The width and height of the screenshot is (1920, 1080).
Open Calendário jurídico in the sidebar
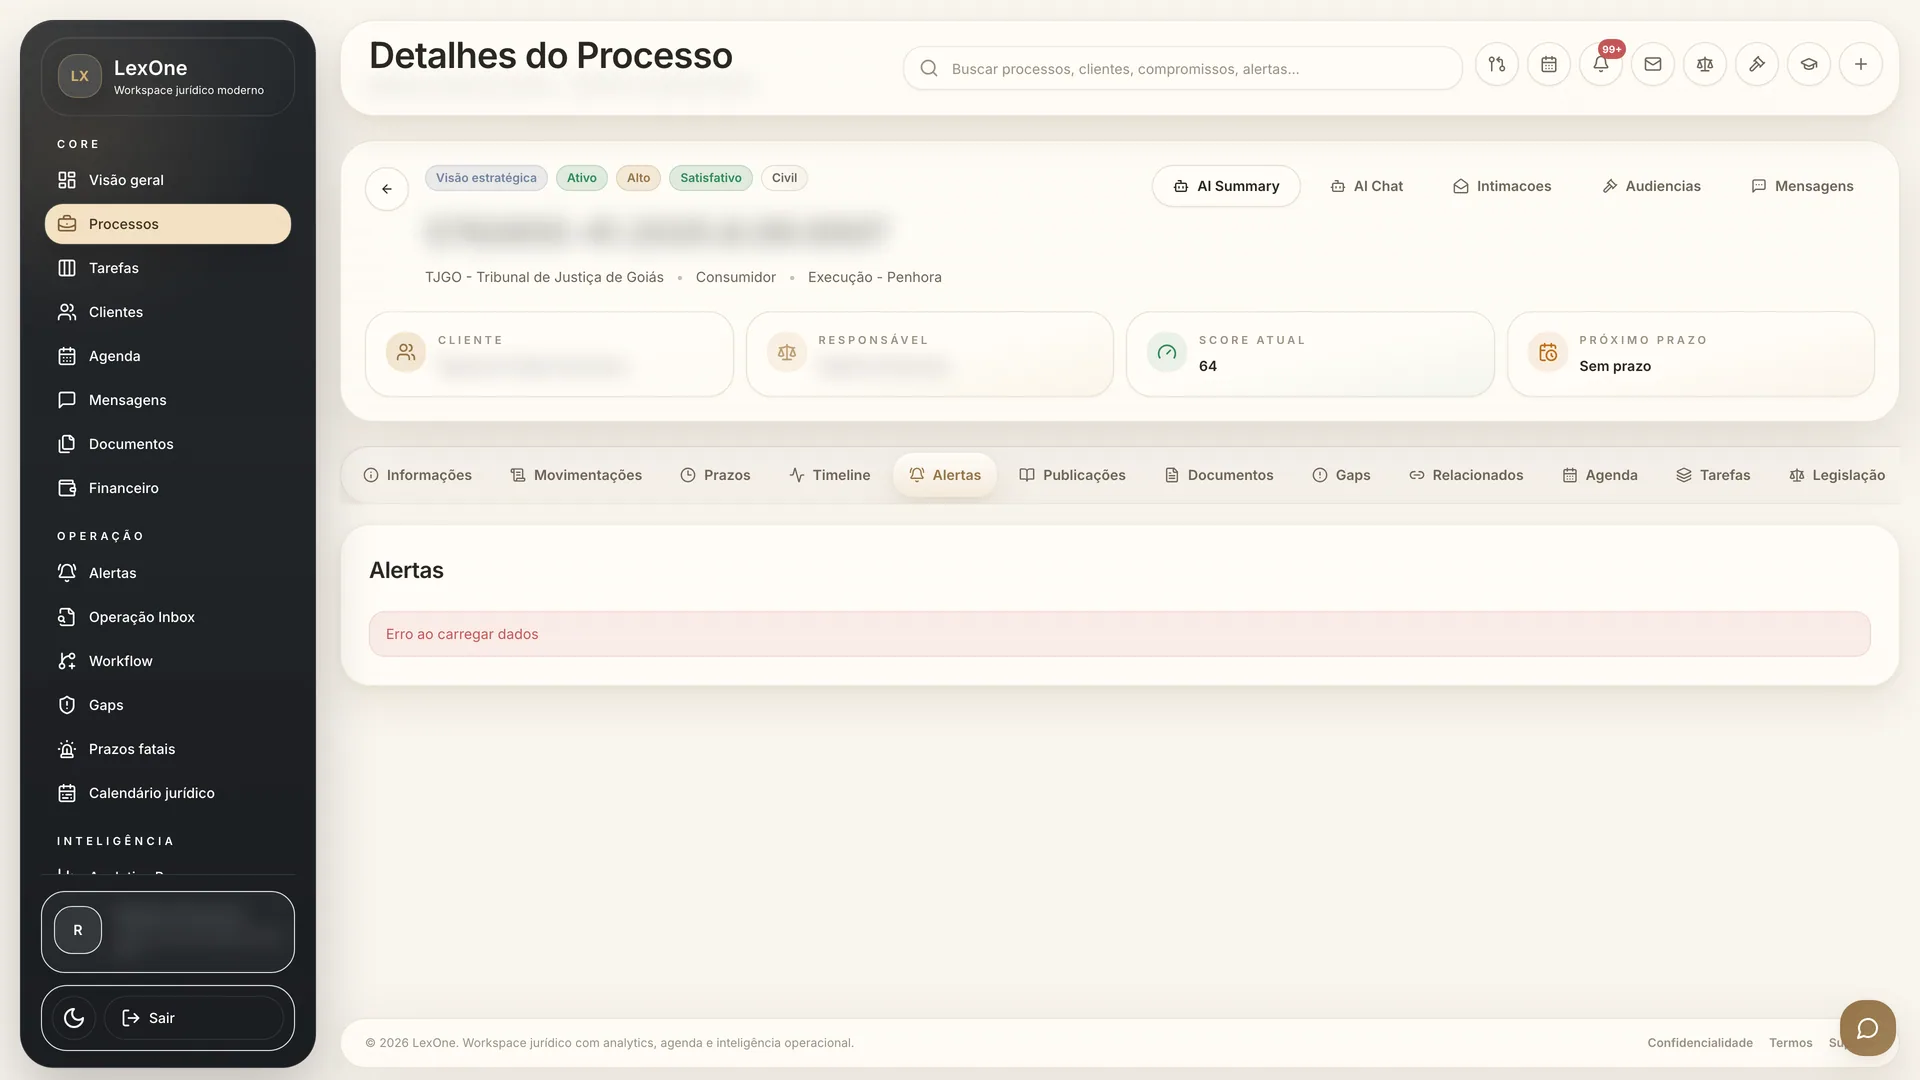(168, 793)
